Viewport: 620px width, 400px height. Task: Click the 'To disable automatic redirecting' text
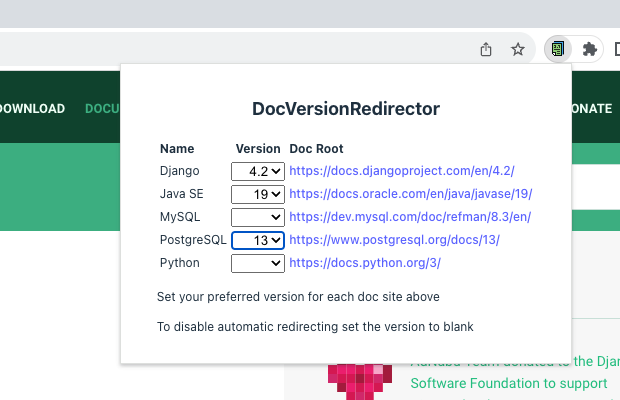315,327
